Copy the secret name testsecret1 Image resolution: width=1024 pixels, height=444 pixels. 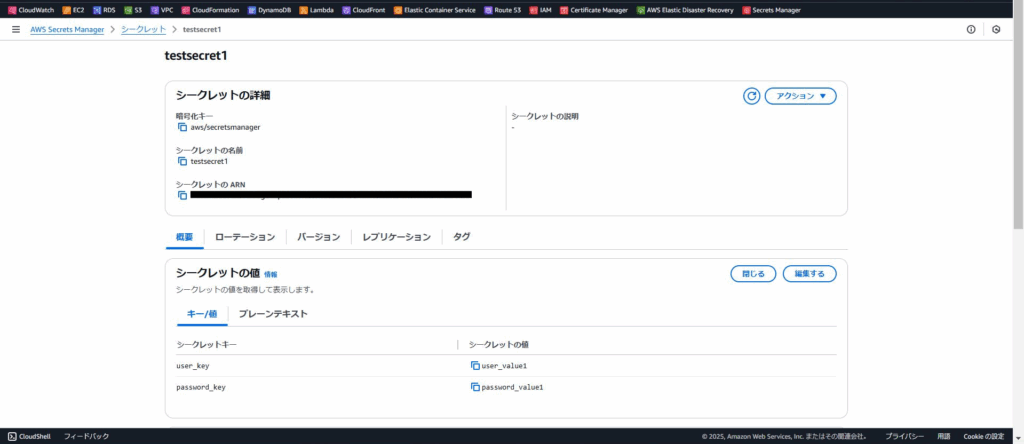[182, 161]
